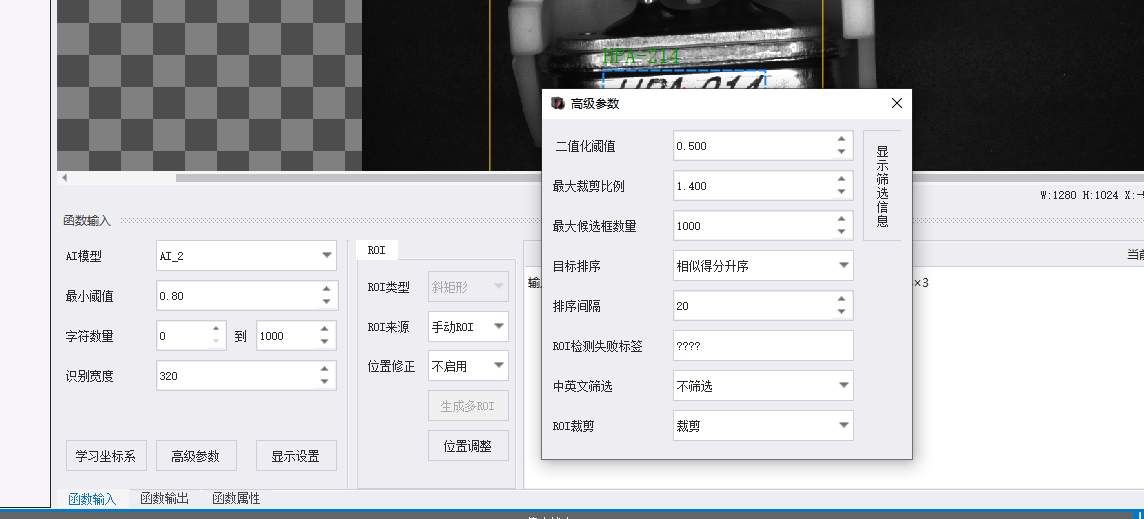1144x519 pixels.
Task: Click the horizontal scrollbar left arrow under image
Action: (64, 177)
